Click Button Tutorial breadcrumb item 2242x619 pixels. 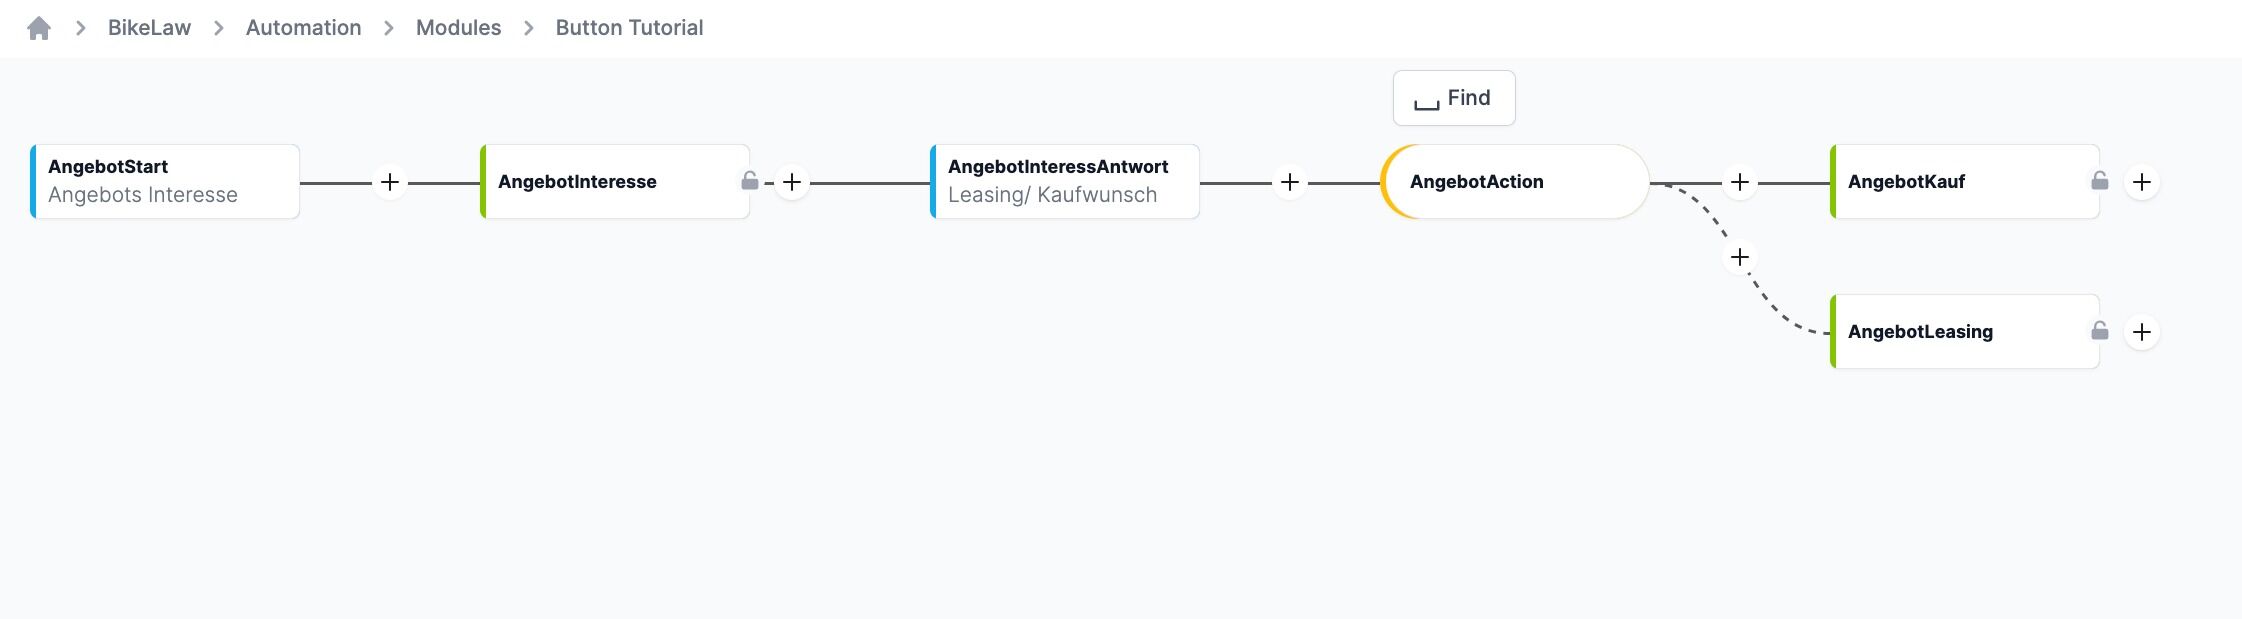629,28
